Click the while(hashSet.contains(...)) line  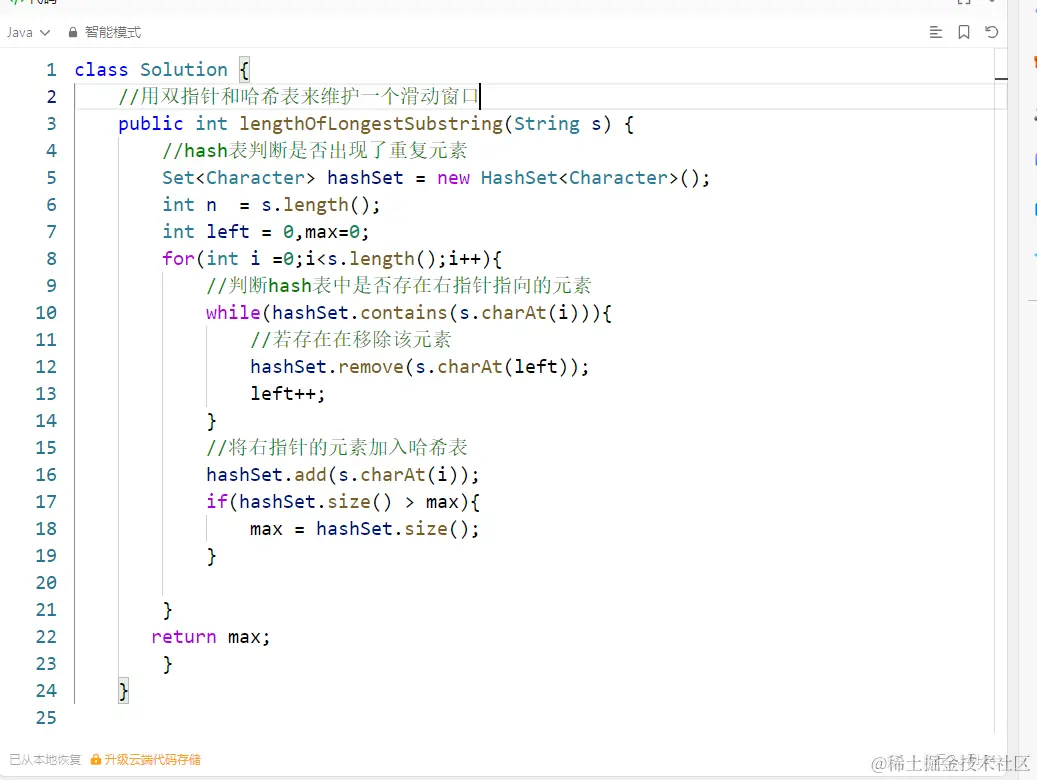[409, 313]
